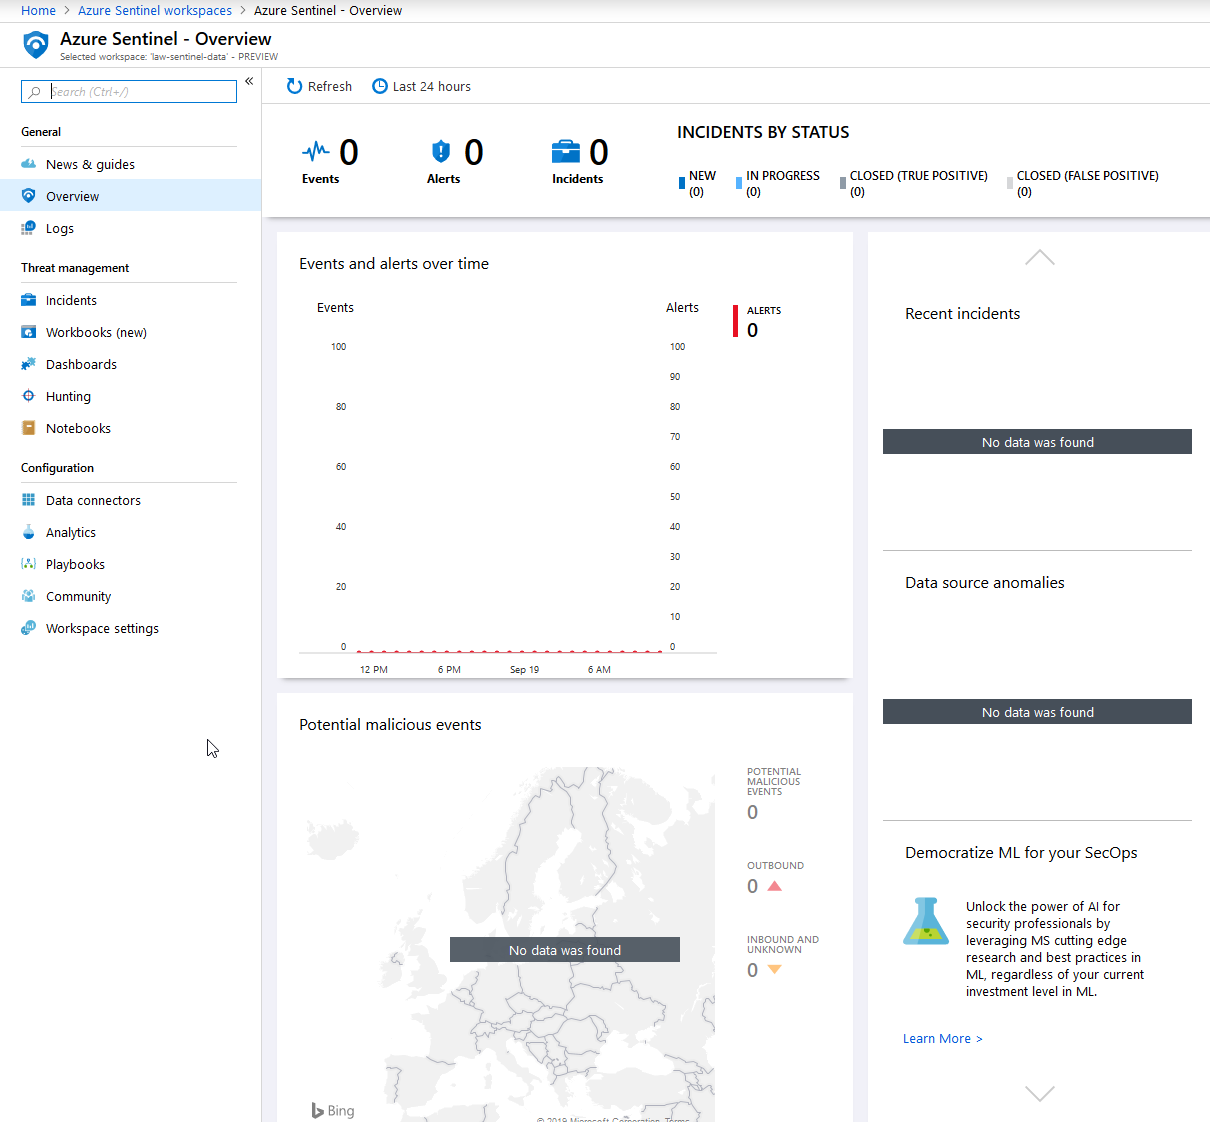1210x1122 pixels.
Task: Go to Azure Sentinel workspaces breadcrumb
Action: click(155, 11)
